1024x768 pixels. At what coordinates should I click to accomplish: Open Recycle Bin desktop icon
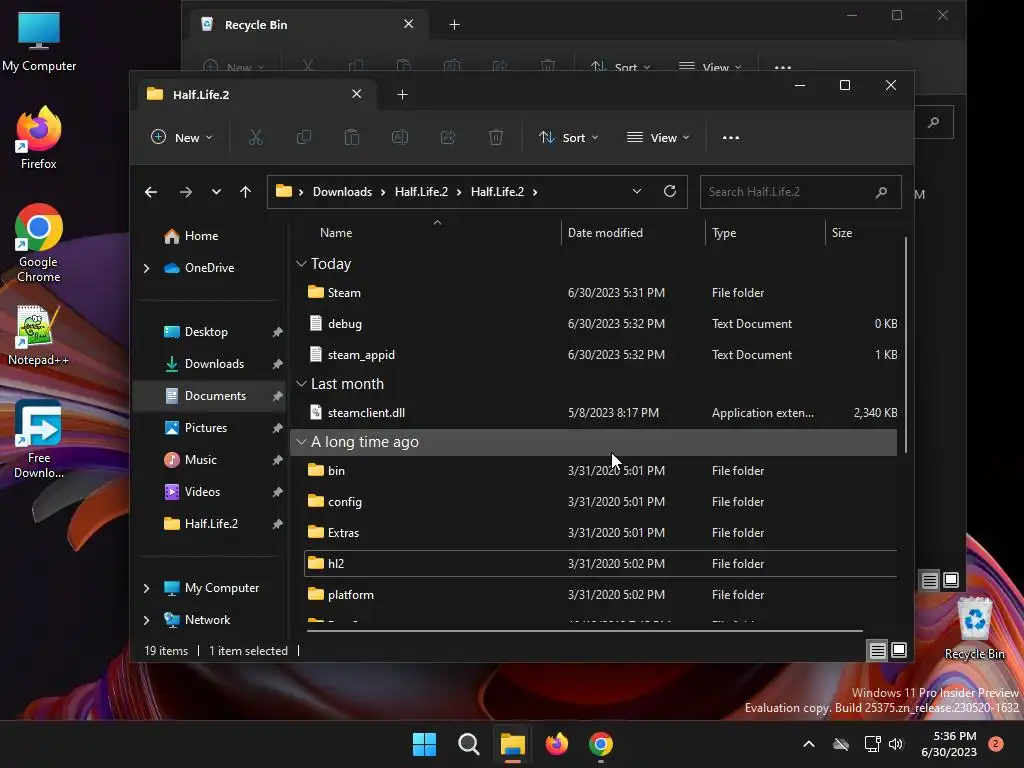point(974,629)
